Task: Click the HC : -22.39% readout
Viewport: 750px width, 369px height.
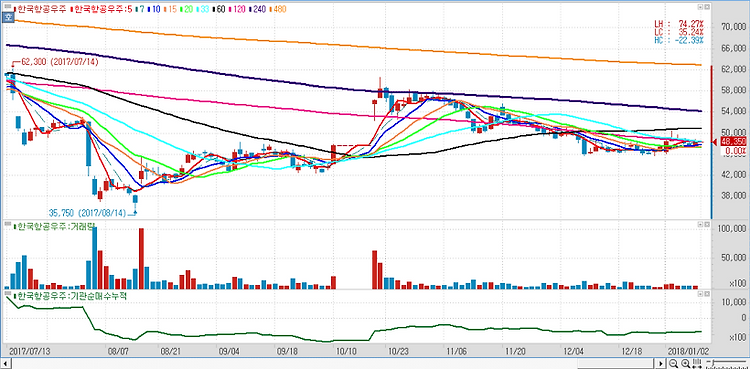Action: [x=679, y=40]
